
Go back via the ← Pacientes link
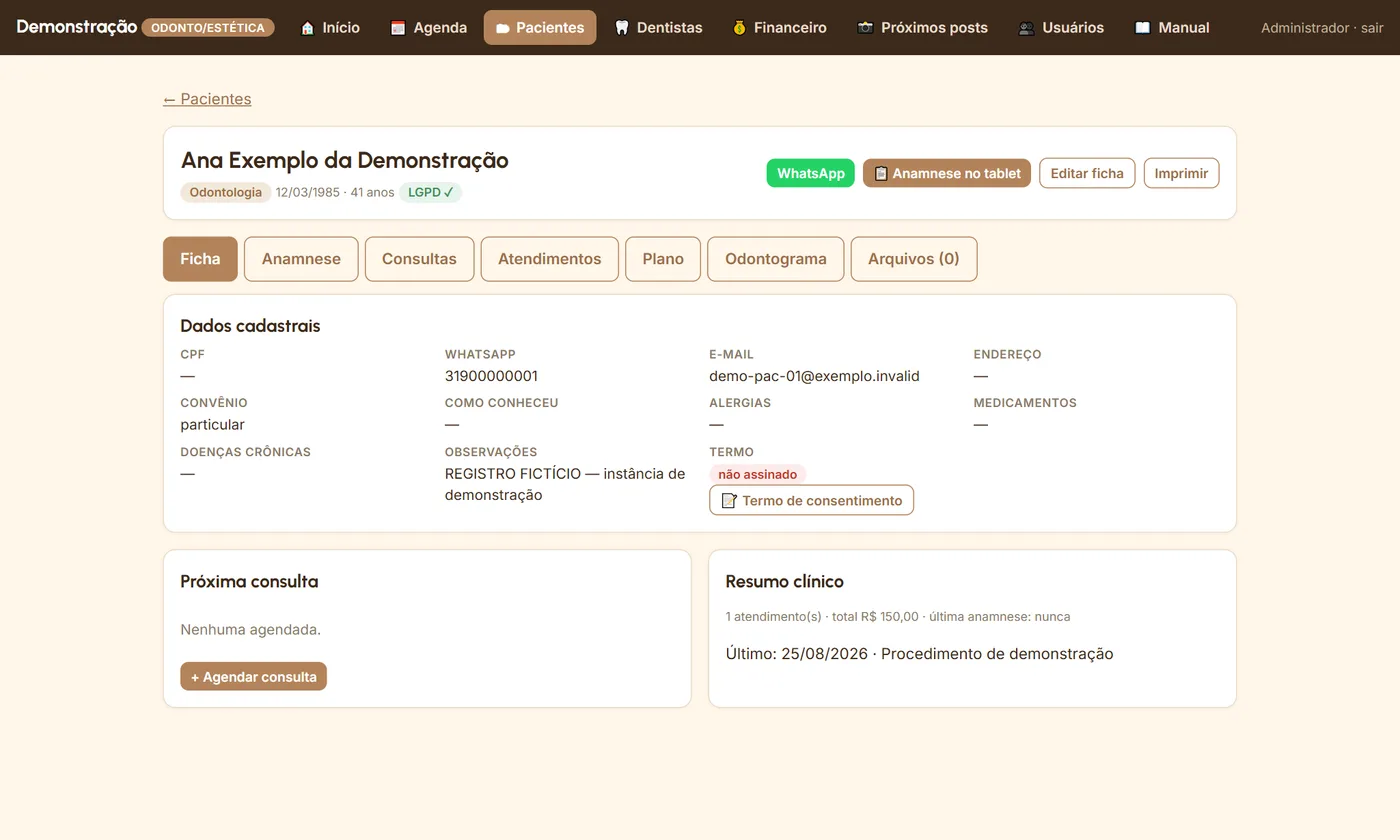click(207, 99)
